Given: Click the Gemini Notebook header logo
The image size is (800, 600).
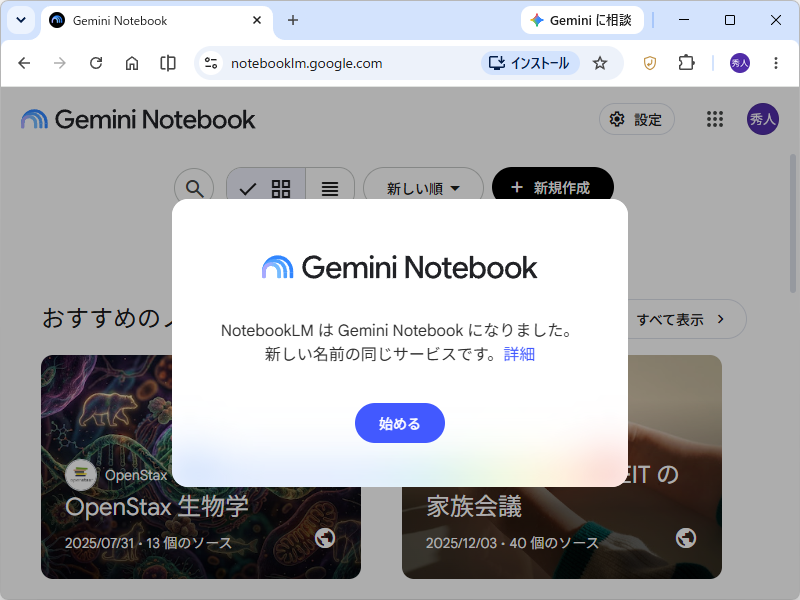Looking at the screenshot, I should pyautogui.click(x=138, y=119).
